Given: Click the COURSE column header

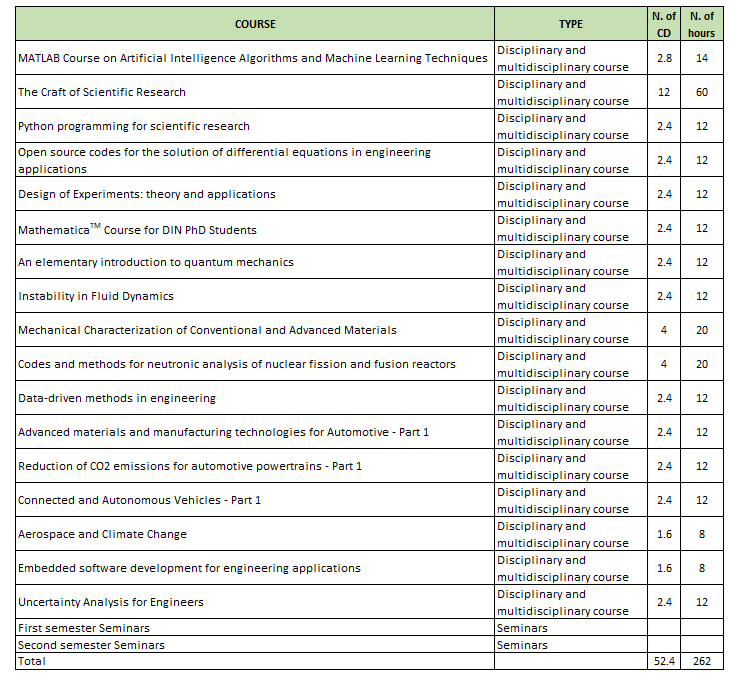Looking at the screenshot, I should pos(255,24).
